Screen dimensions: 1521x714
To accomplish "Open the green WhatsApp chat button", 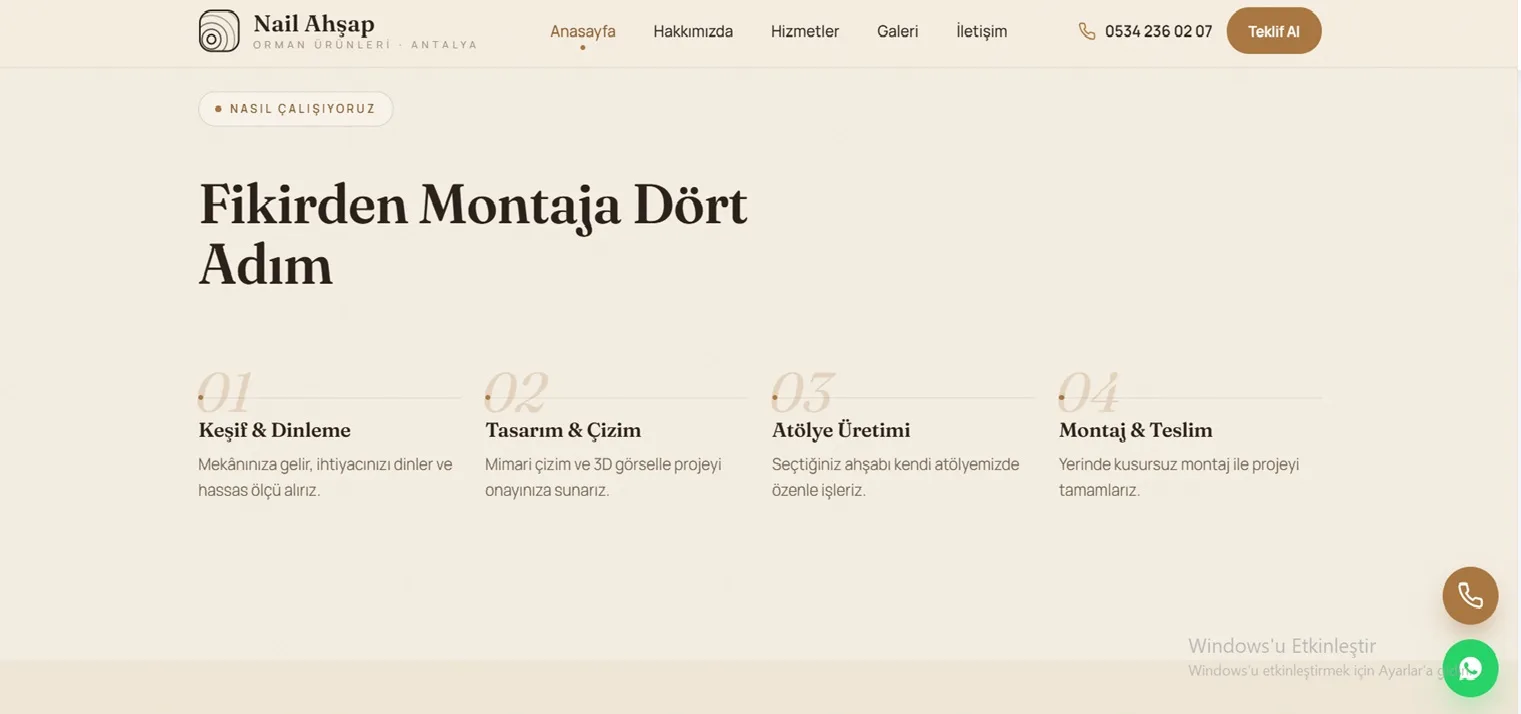I will (x=1470, y=668).
